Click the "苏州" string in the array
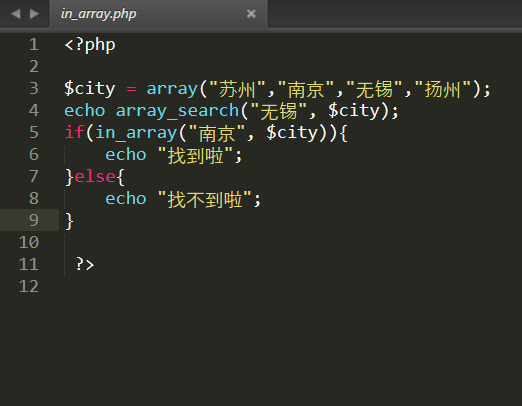This screenshot has height=406, width=522. [x=237, y=89]
